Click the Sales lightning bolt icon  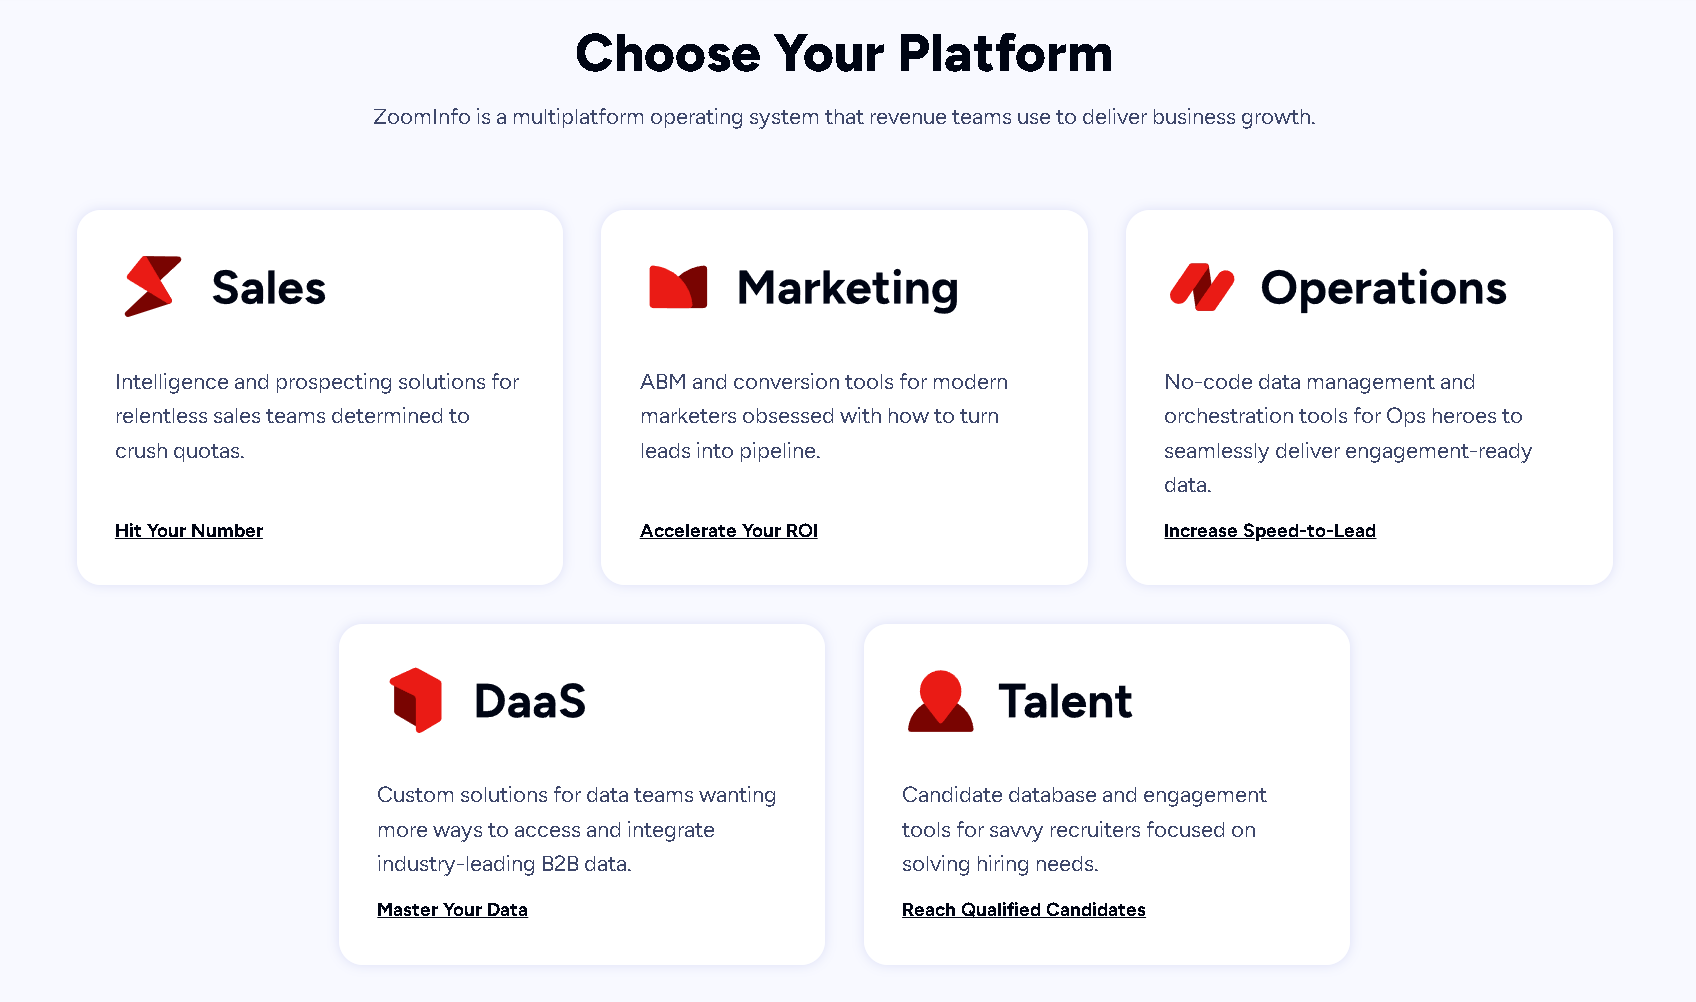pyautogui.click(x=152, y=287)
